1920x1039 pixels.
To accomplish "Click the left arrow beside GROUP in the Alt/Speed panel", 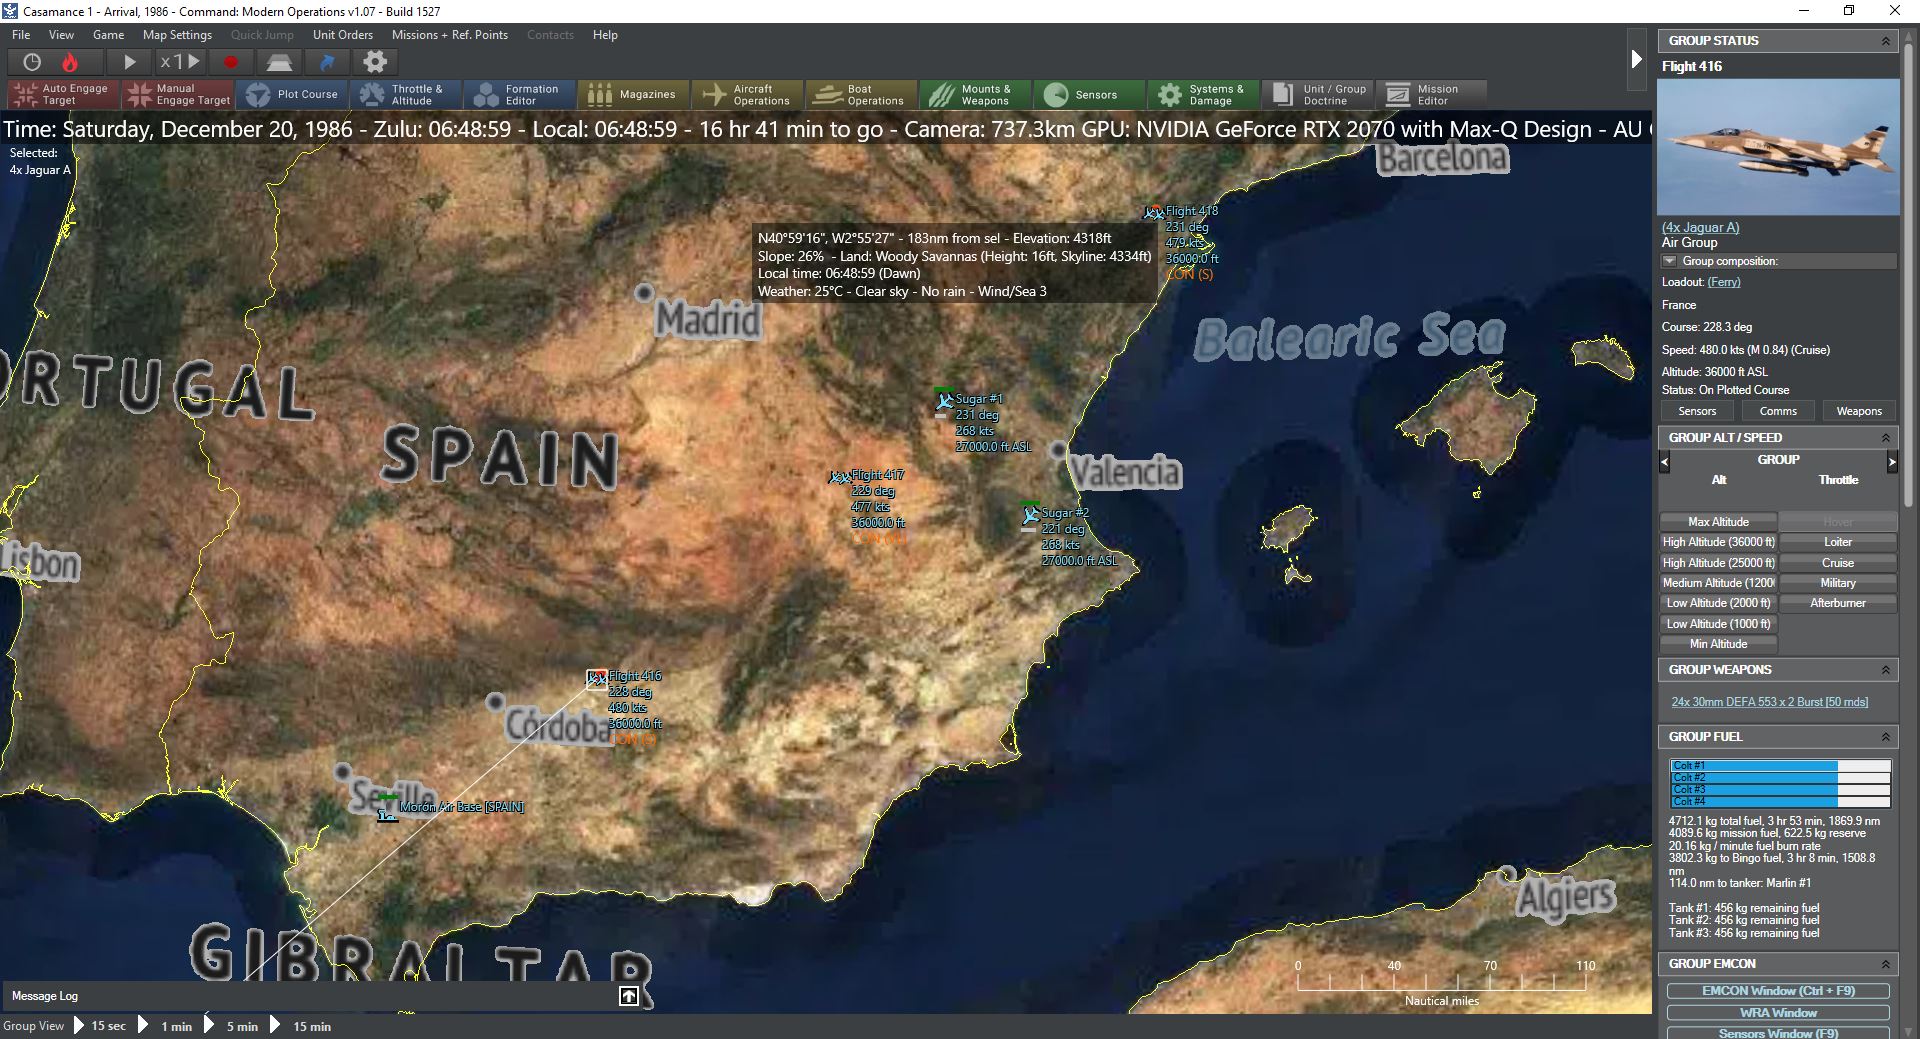I will [1665, 462].
